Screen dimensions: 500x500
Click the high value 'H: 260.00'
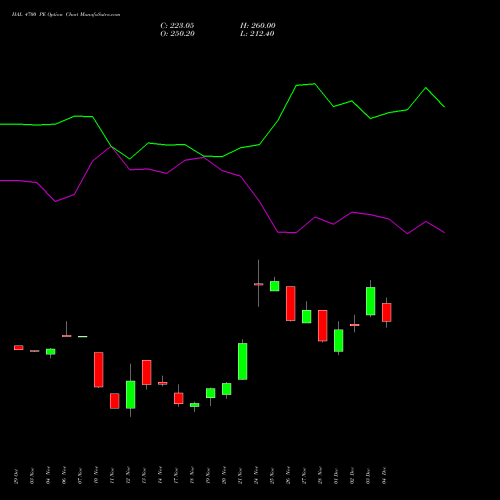(x=258, y=26)
